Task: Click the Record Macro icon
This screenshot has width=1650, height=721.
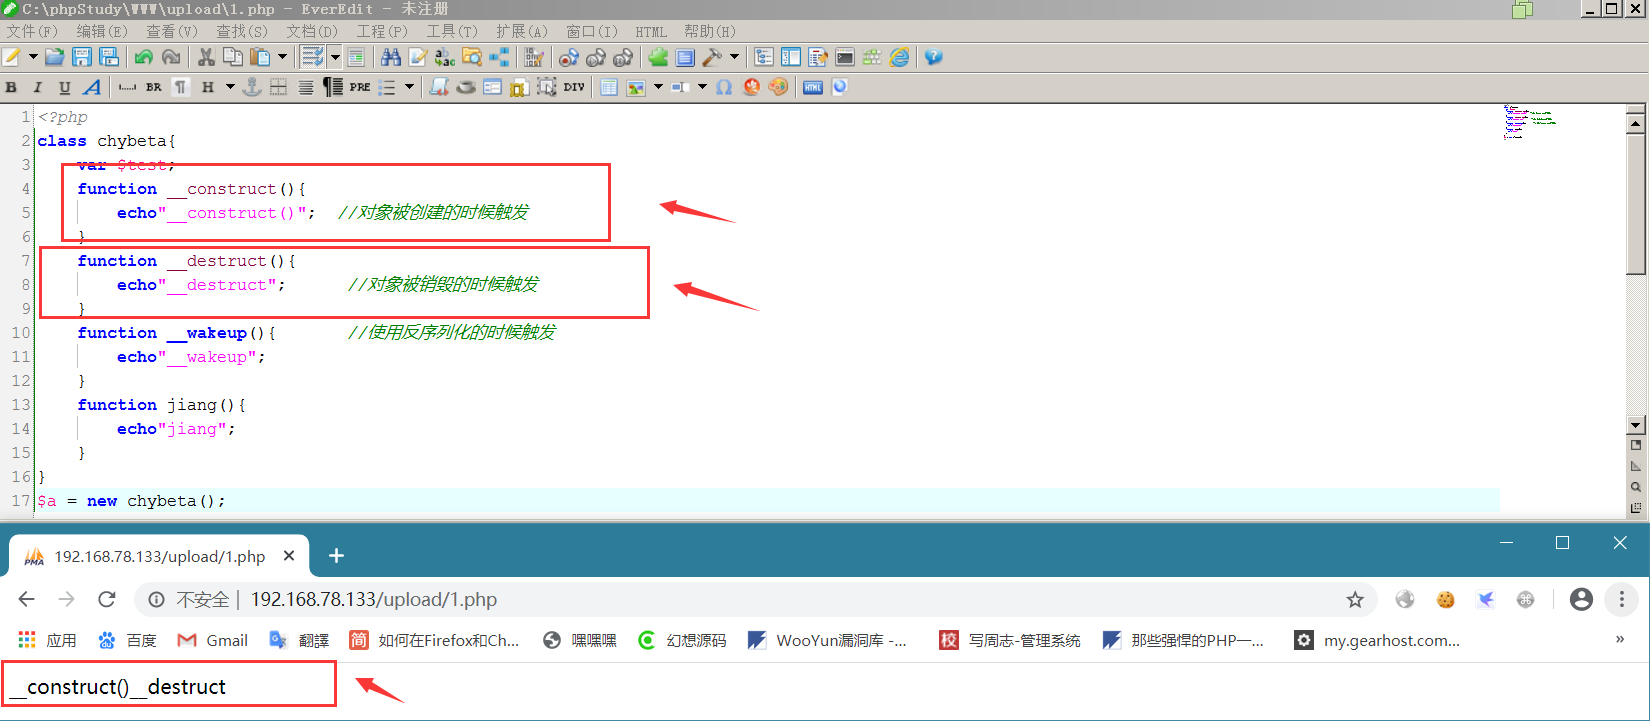Action: pos(569,57)
